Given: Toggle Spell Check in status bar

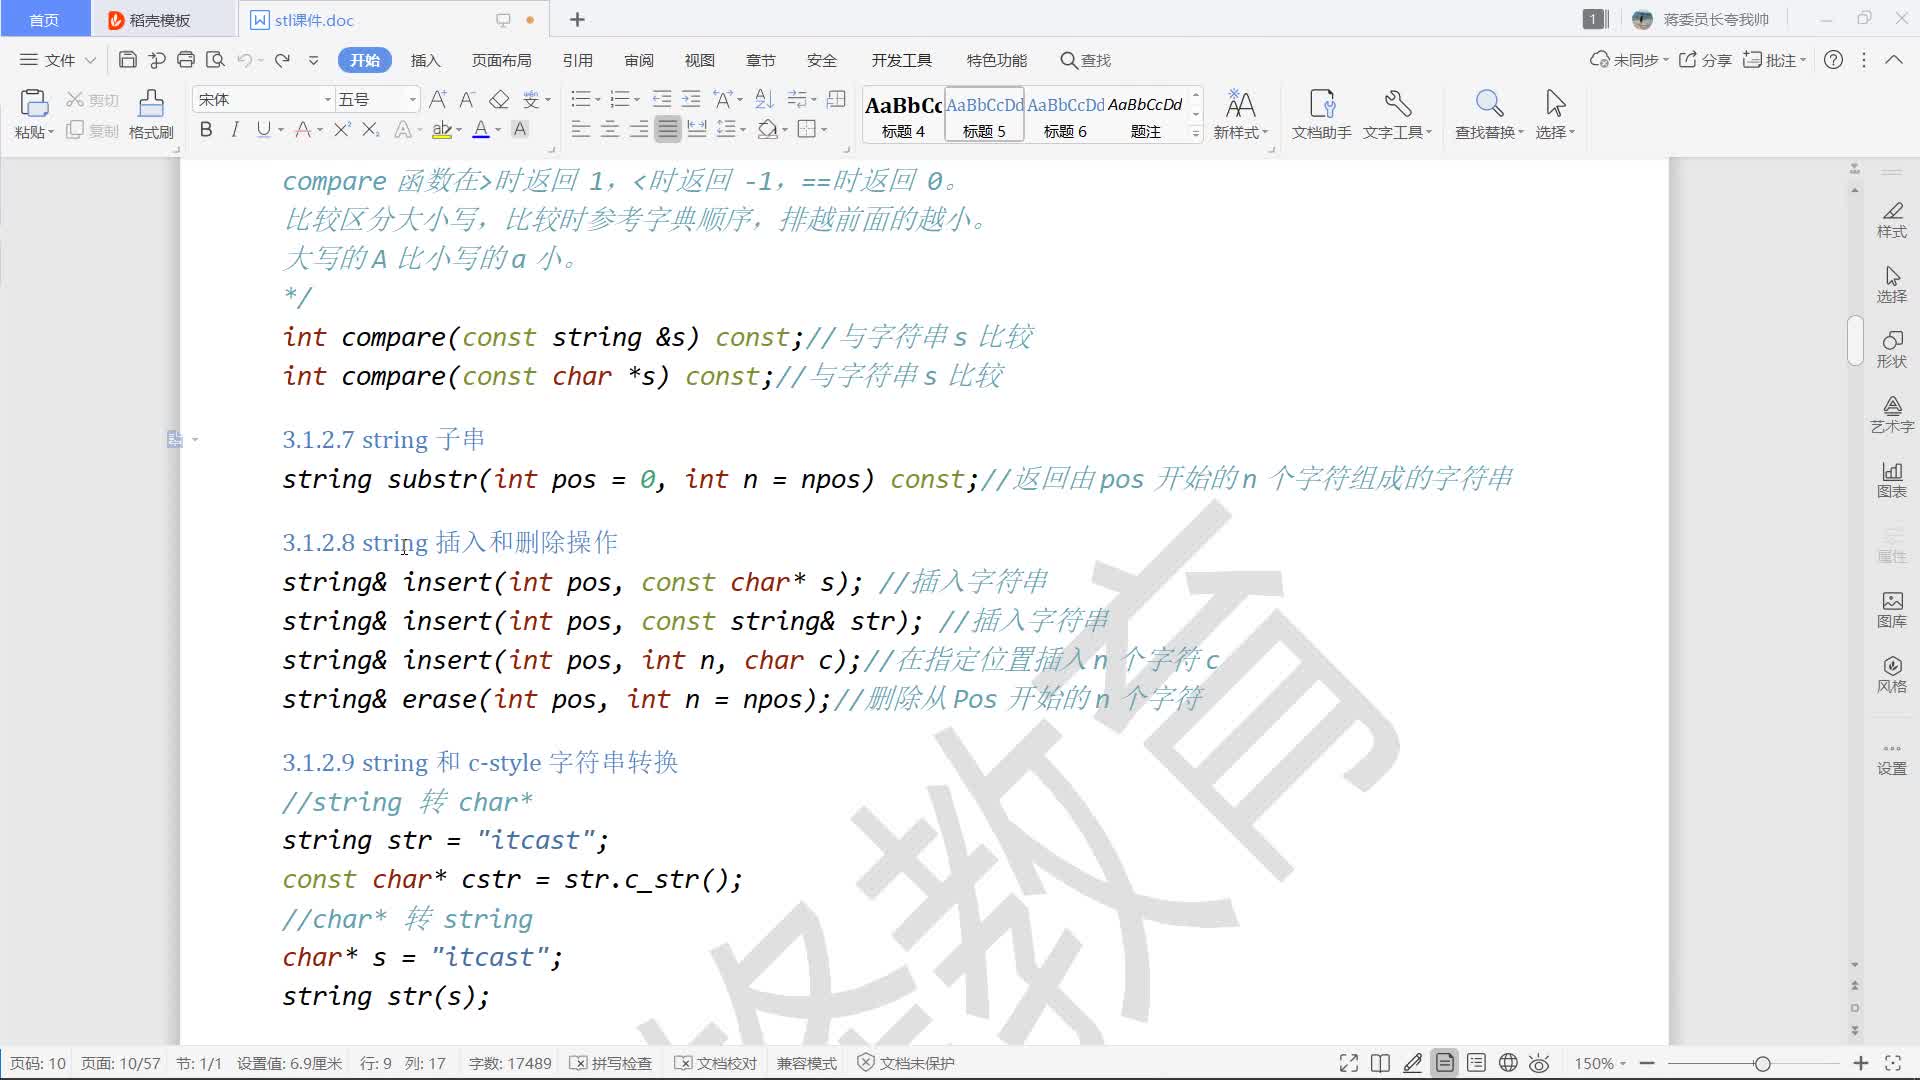Looking at the screenshot, I should coord(611,1063).
